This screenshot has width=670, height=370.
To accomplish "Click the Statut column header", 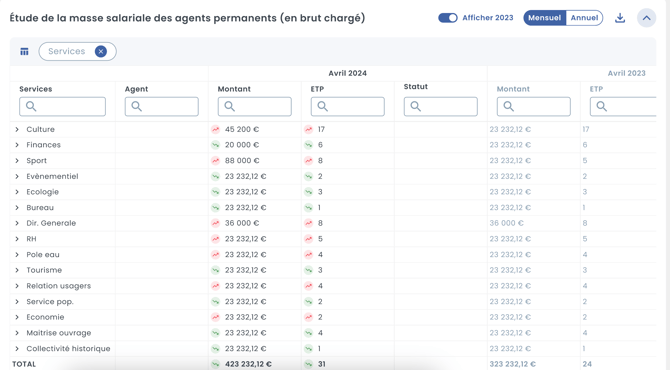I will point(416,87).
